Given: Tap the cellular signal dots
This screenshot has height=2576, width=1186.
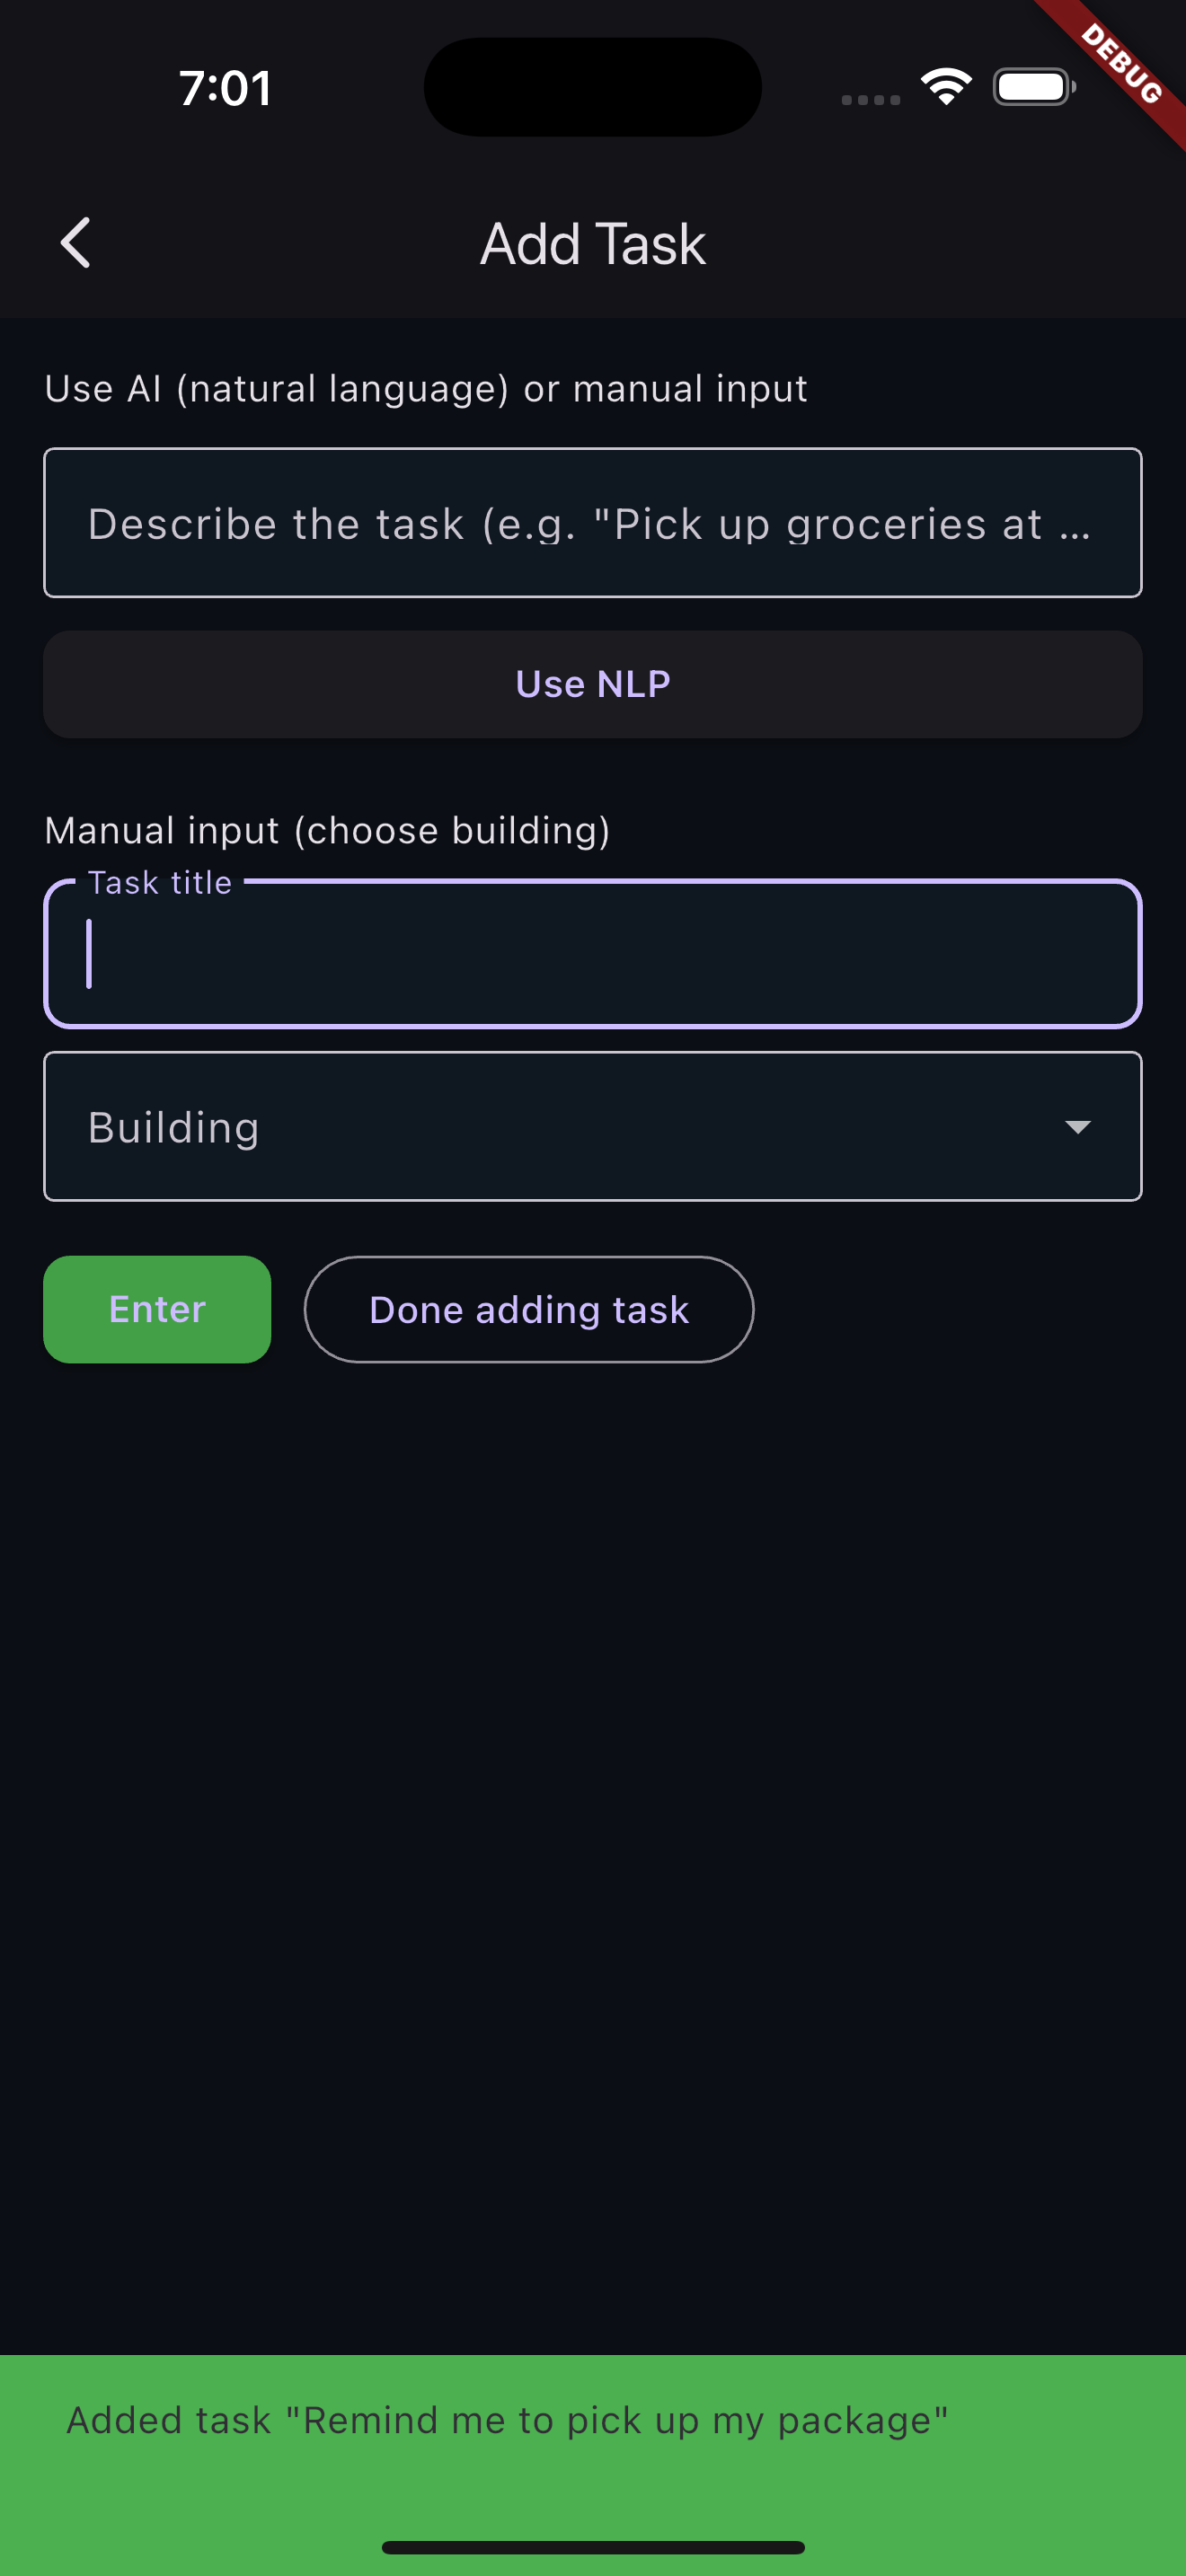Looking at the screenshot, I should click(x=870, y=100).
